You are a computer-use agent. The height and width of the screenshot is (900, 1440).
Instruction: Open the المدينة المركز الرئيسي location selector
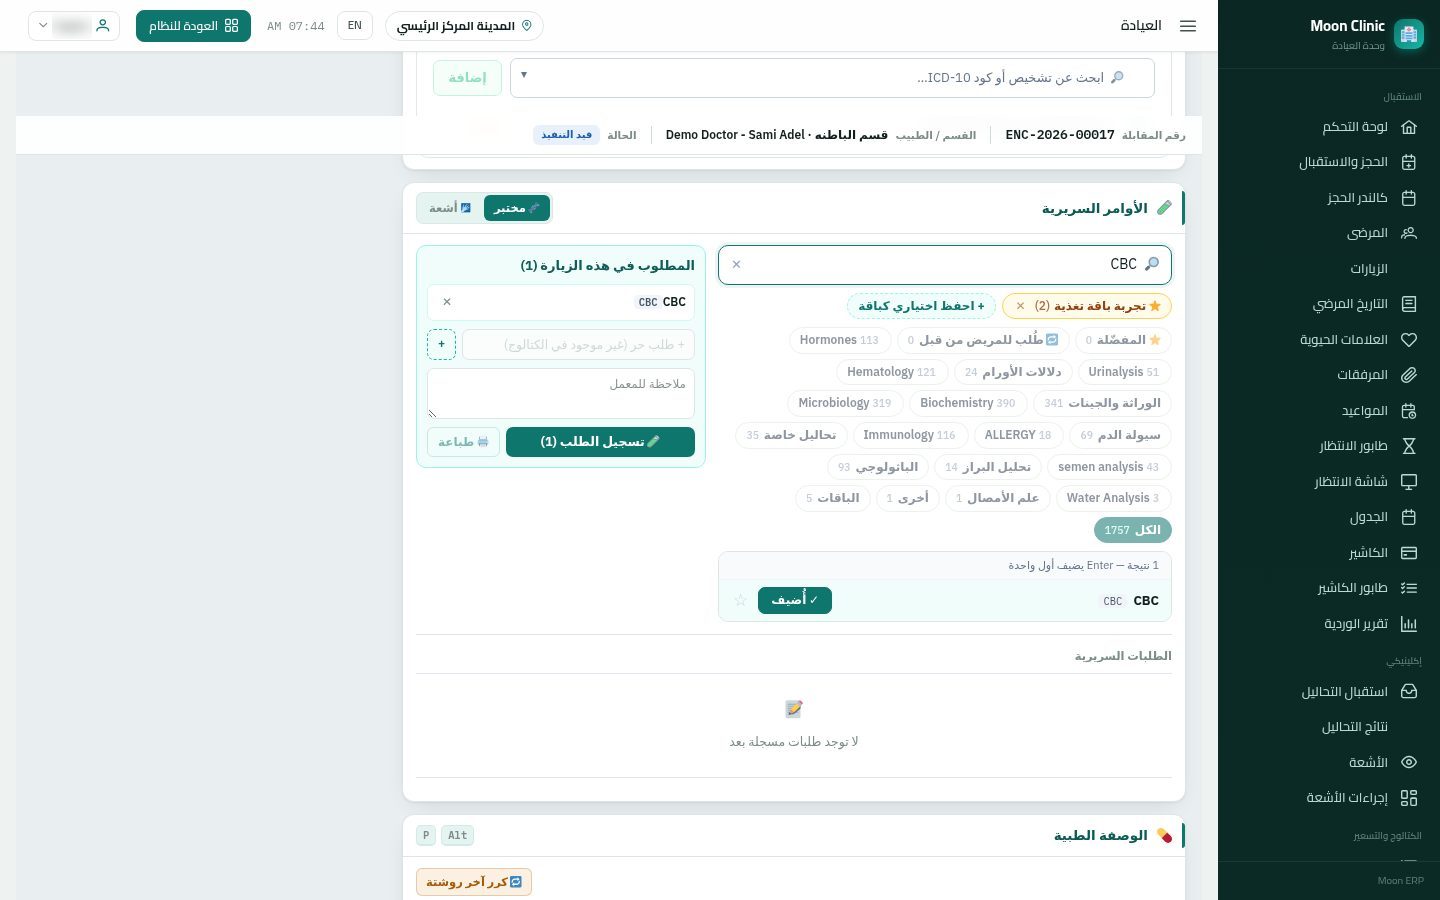tap(464, 26)
